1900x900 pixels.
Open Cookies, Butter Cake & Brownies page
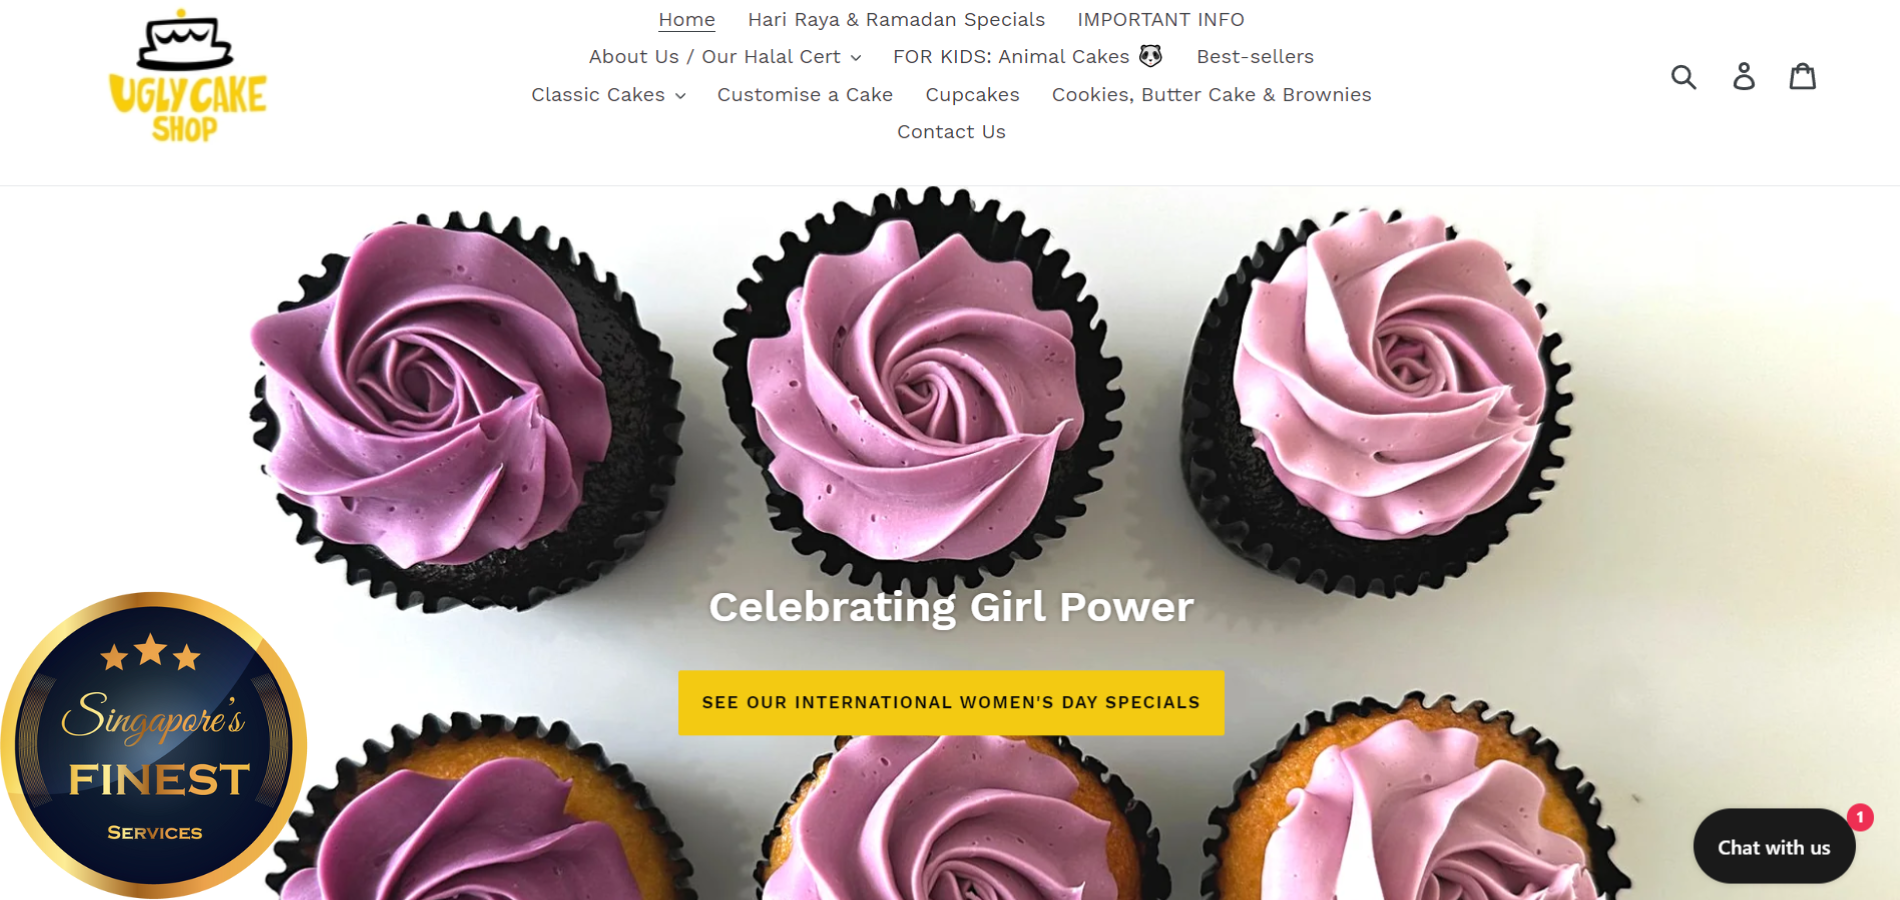point(1211,95)
